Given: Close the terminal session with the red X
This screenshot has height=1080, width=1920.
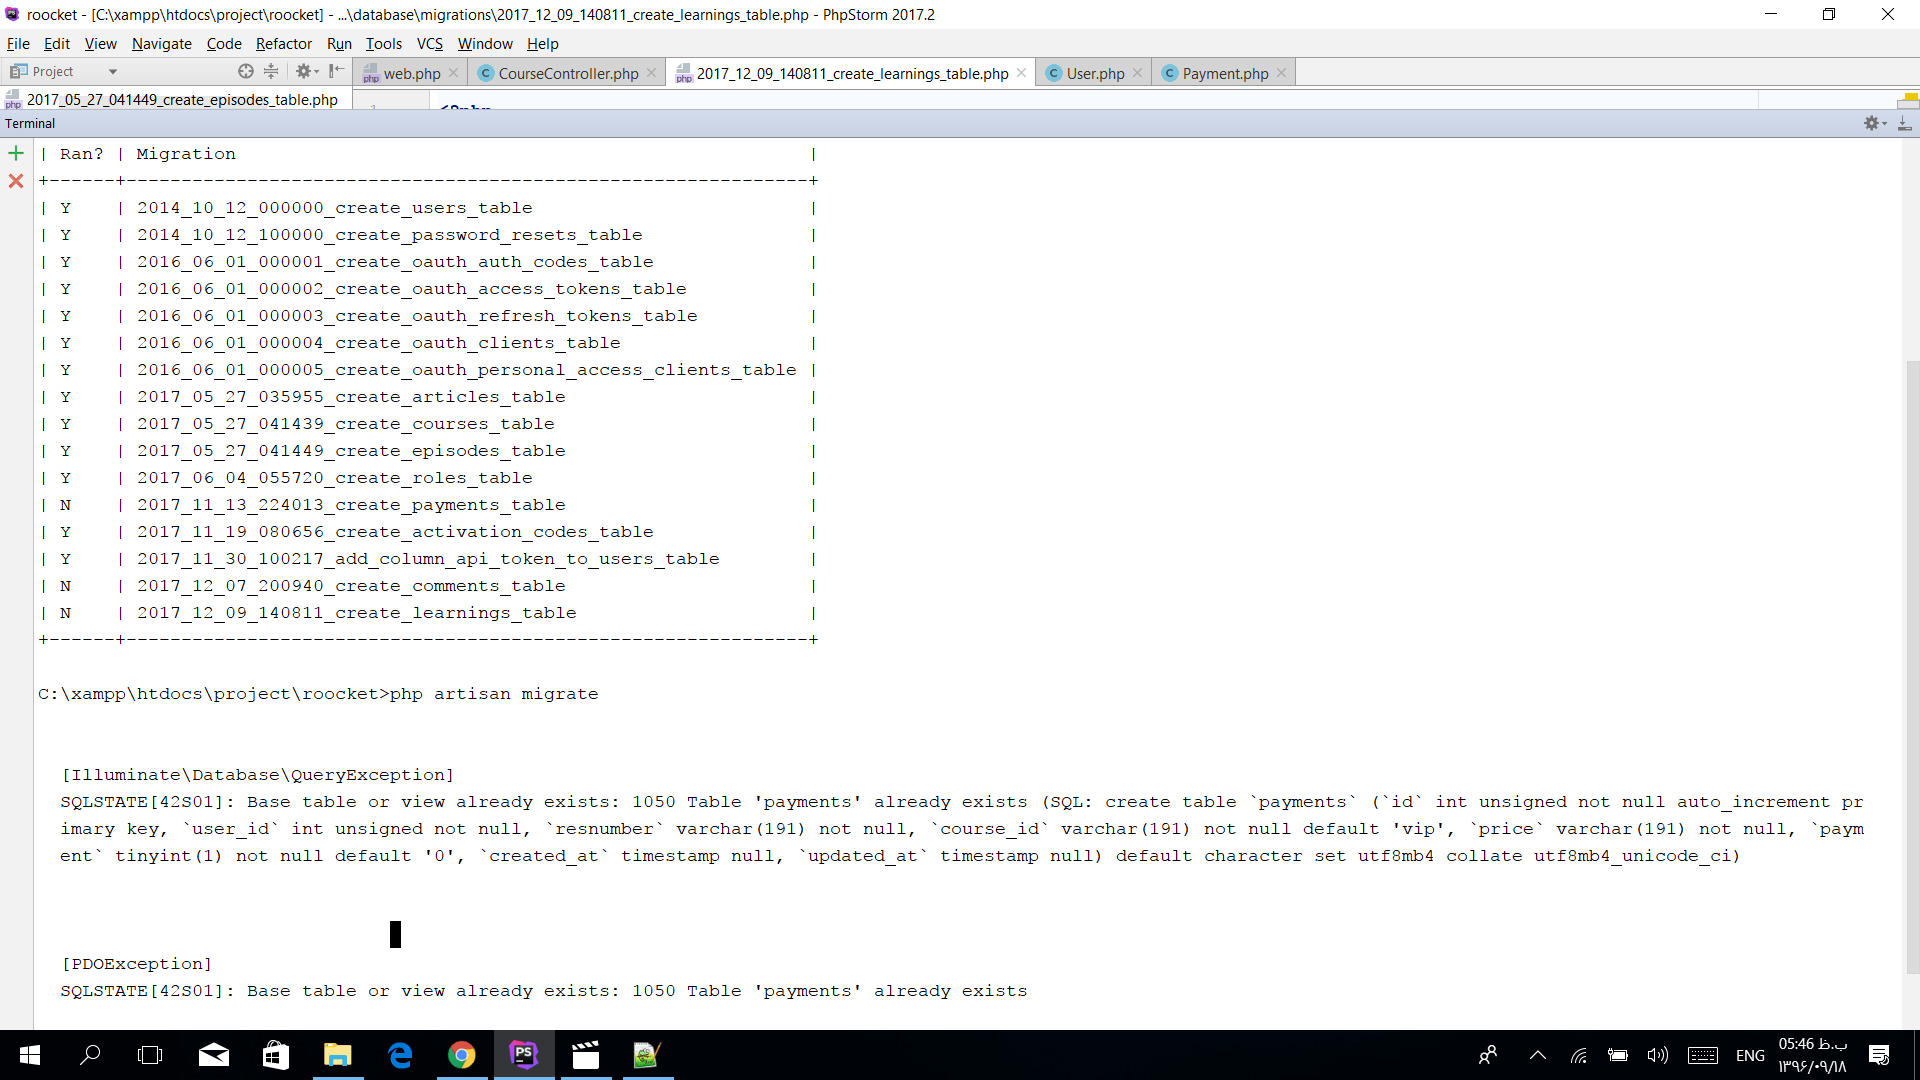Looking at the screenshot, I should click(x=16, y=181).
